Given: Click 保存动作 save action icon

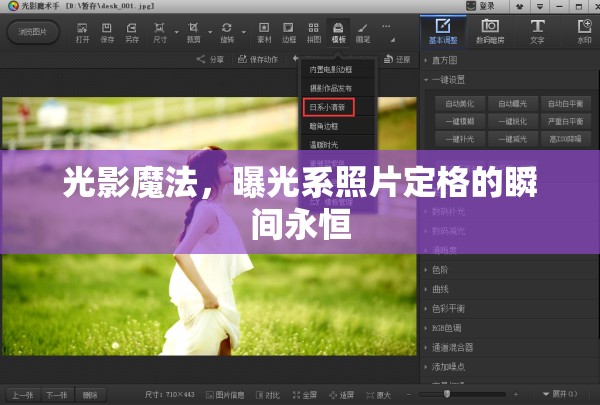Looking at the screenshot, I should click(x=258, y=59).
